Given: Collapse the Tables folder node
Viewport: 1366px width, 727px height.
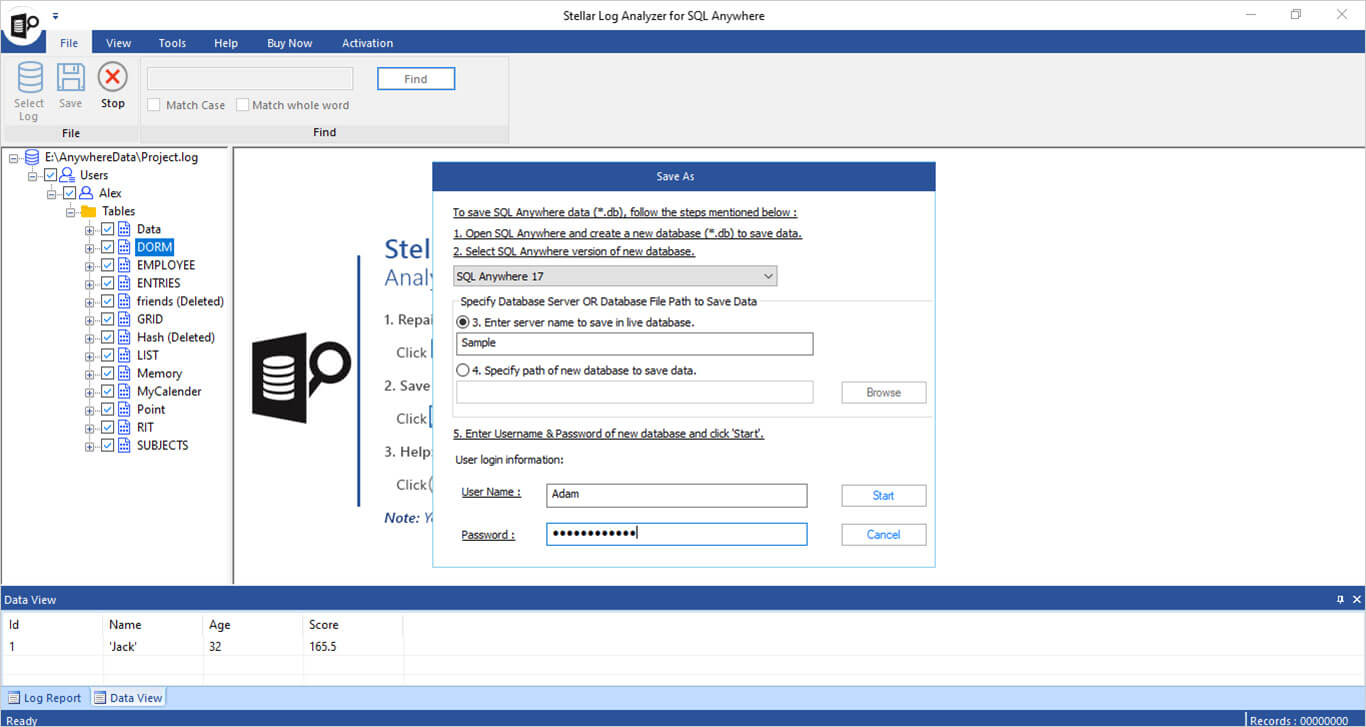Looking at the screenshot, I should click(x=71, y=212).
